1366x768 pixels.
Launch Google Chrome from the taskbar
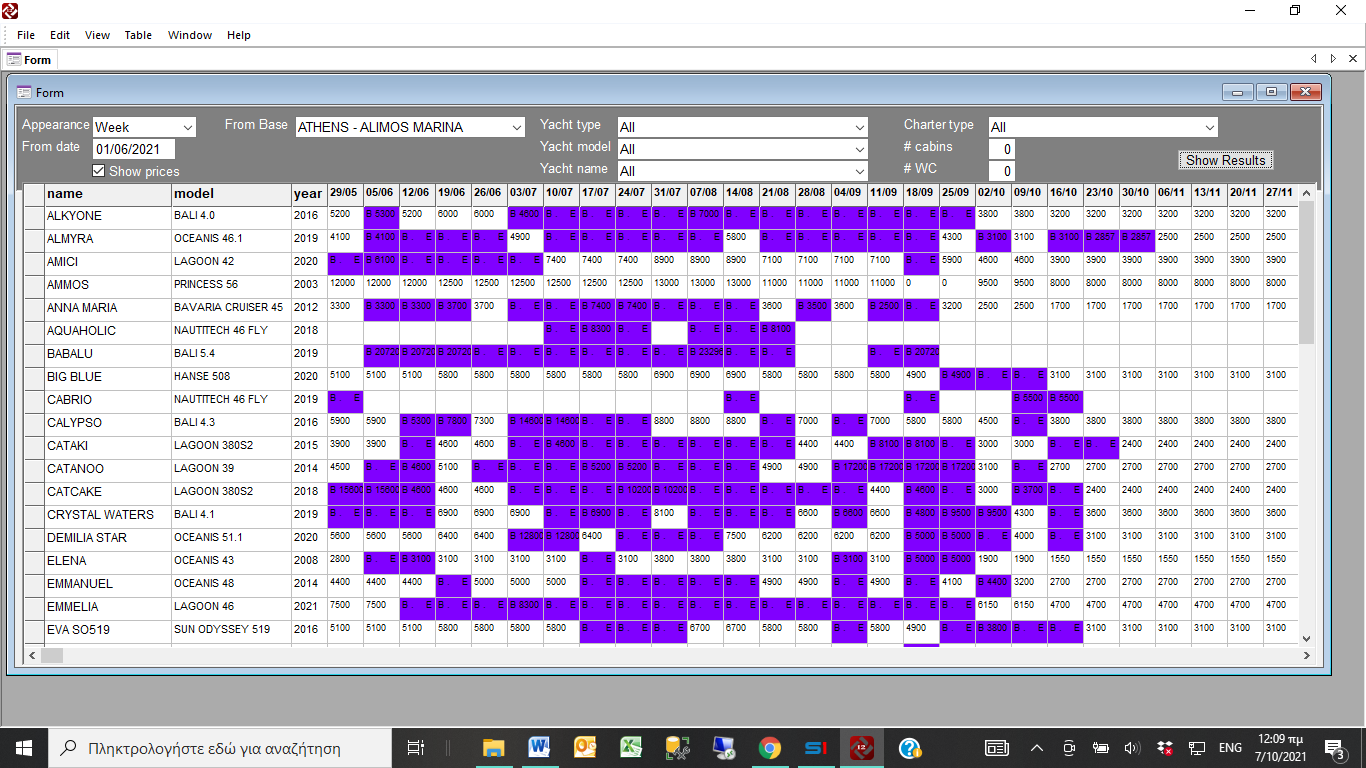pyautogui.click(x=769, y=747)
